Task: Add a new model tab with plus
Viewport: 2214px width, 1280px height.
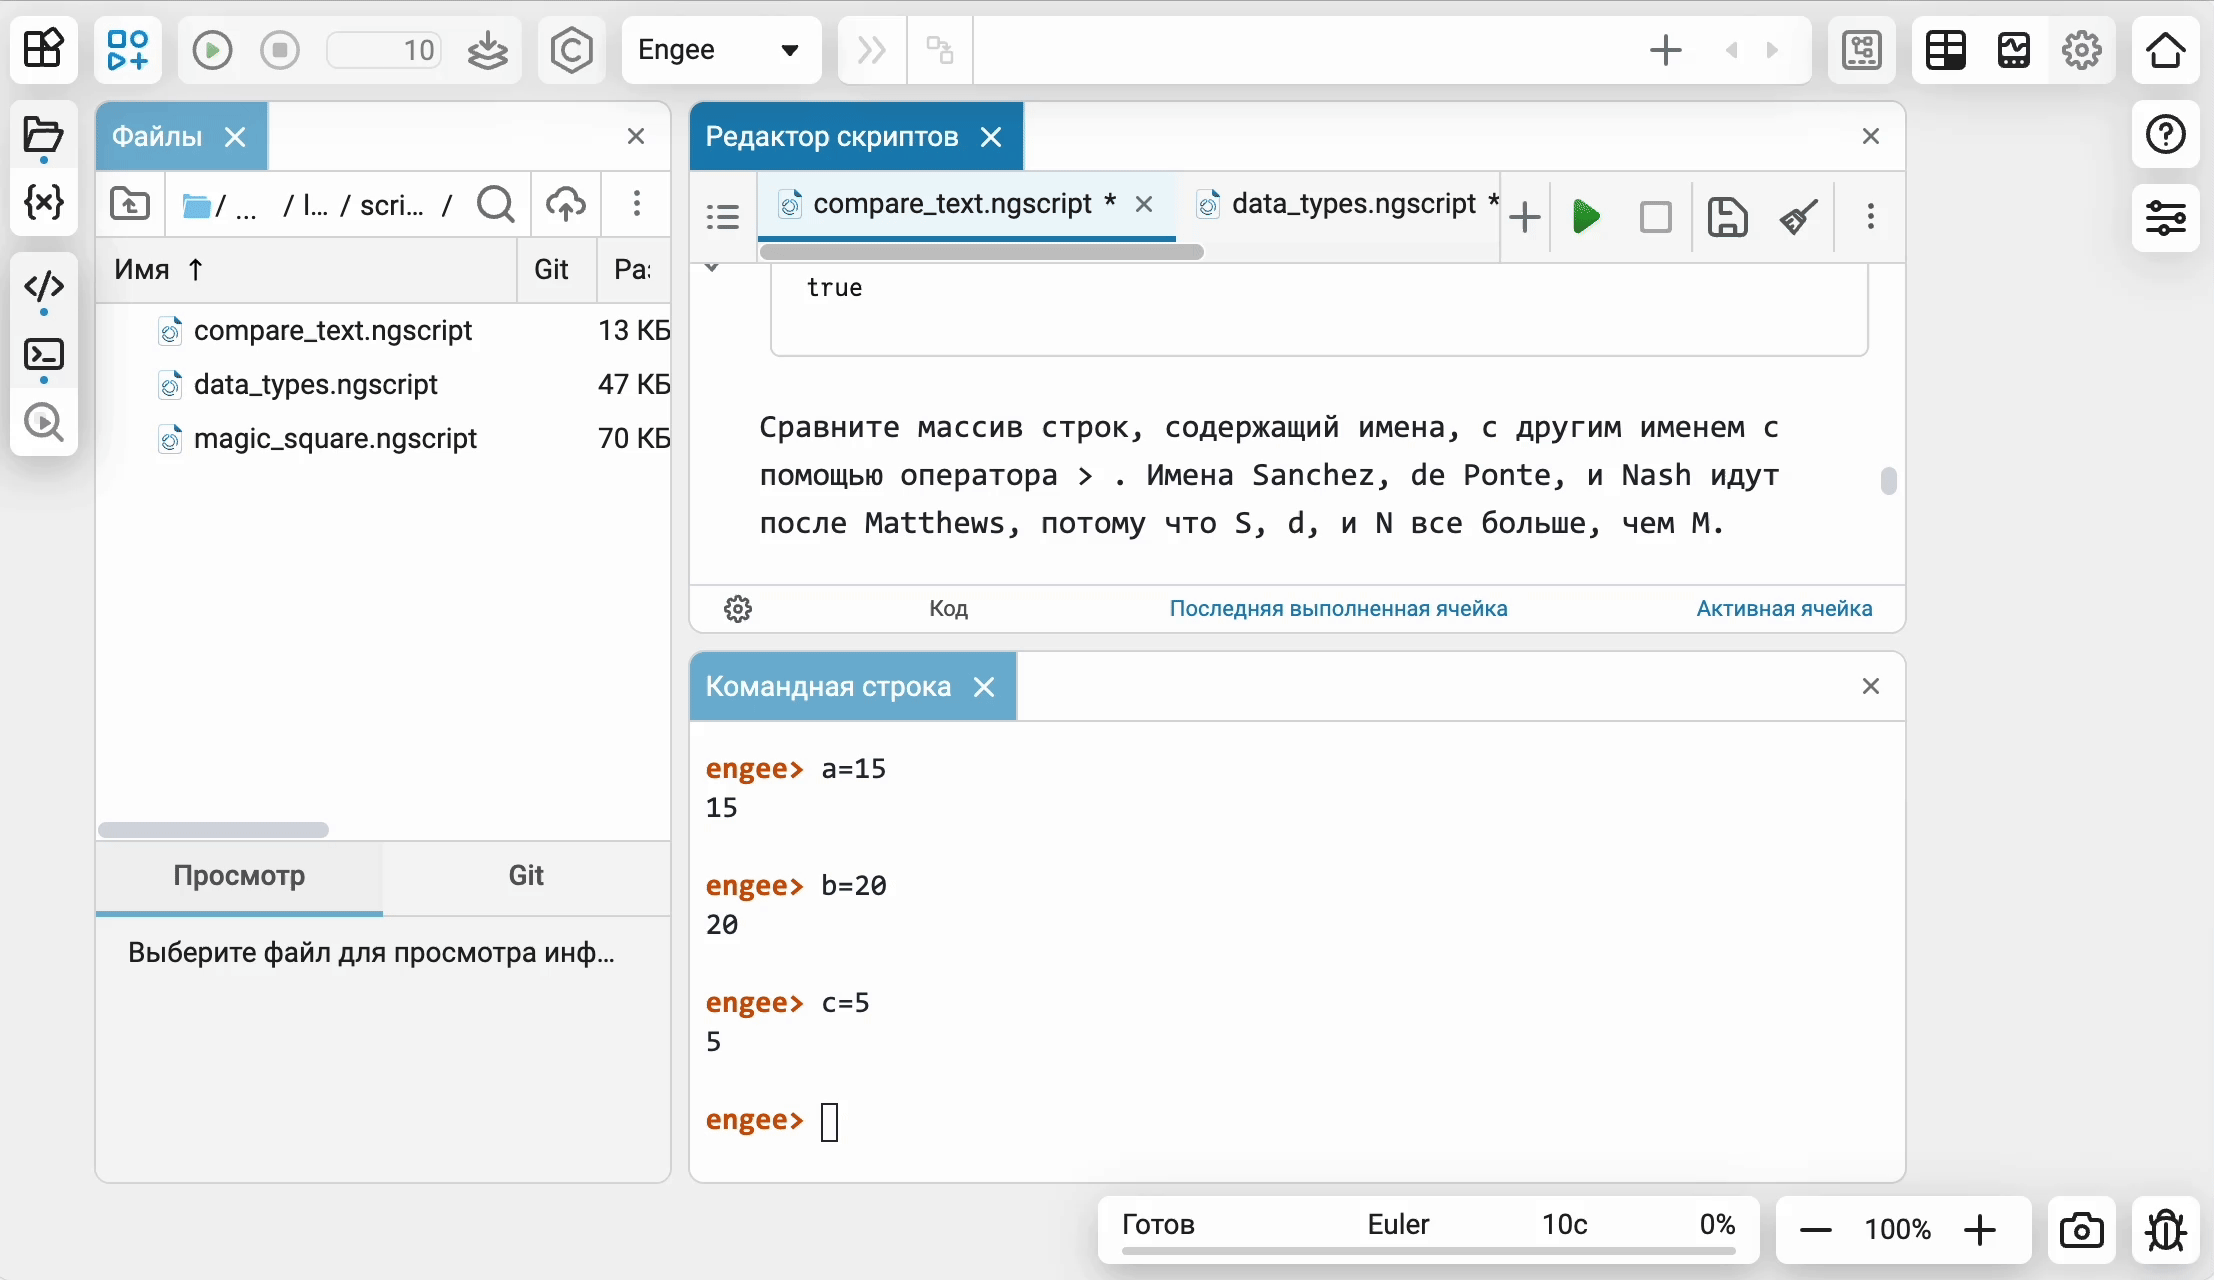Action: coord(1666,50)
